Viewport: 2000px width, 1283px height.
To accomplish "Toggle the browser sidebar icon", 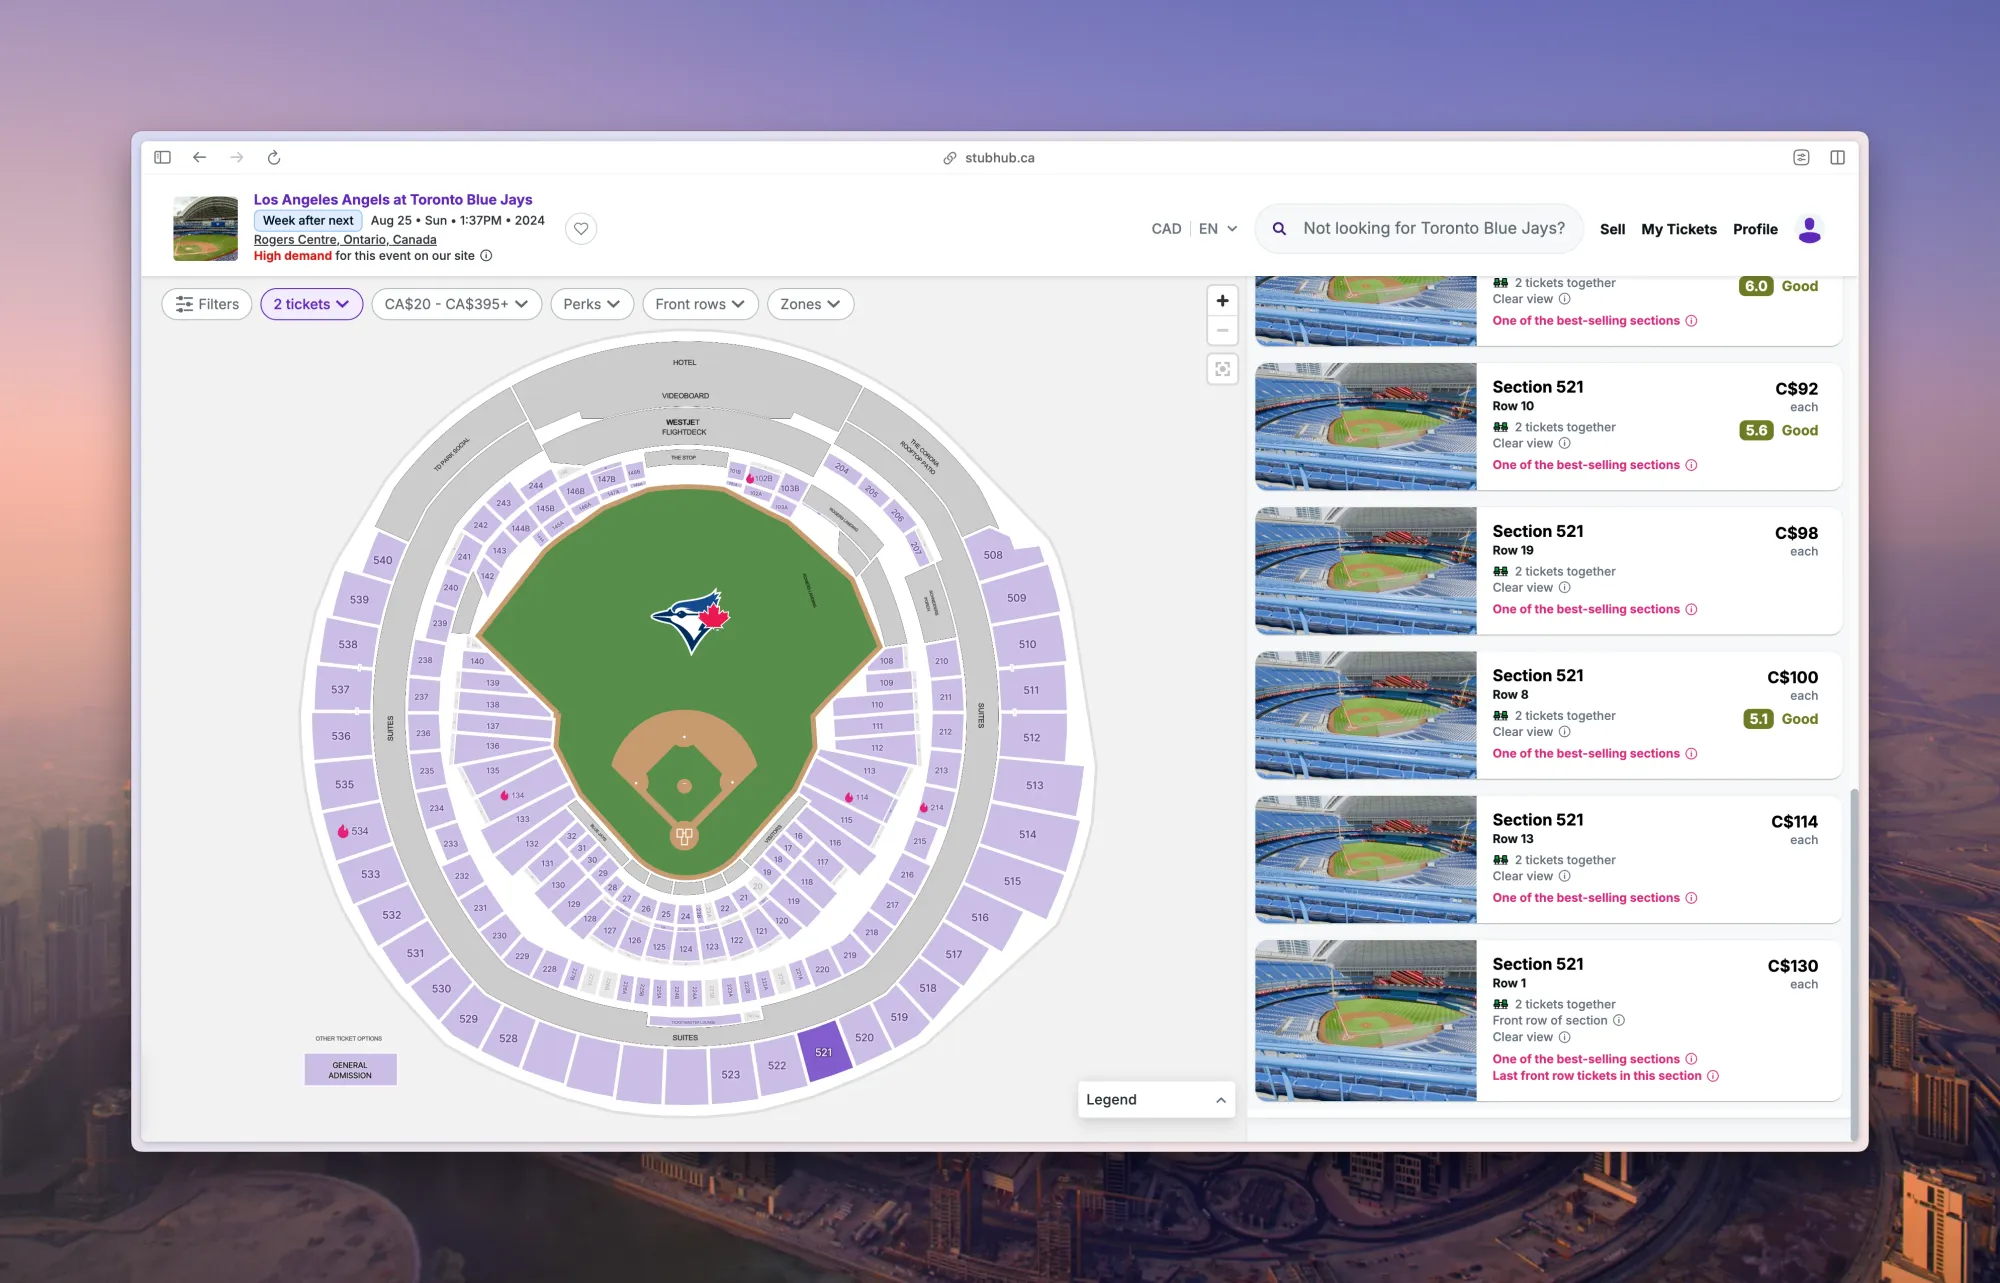I will click(x=162, y=157).
